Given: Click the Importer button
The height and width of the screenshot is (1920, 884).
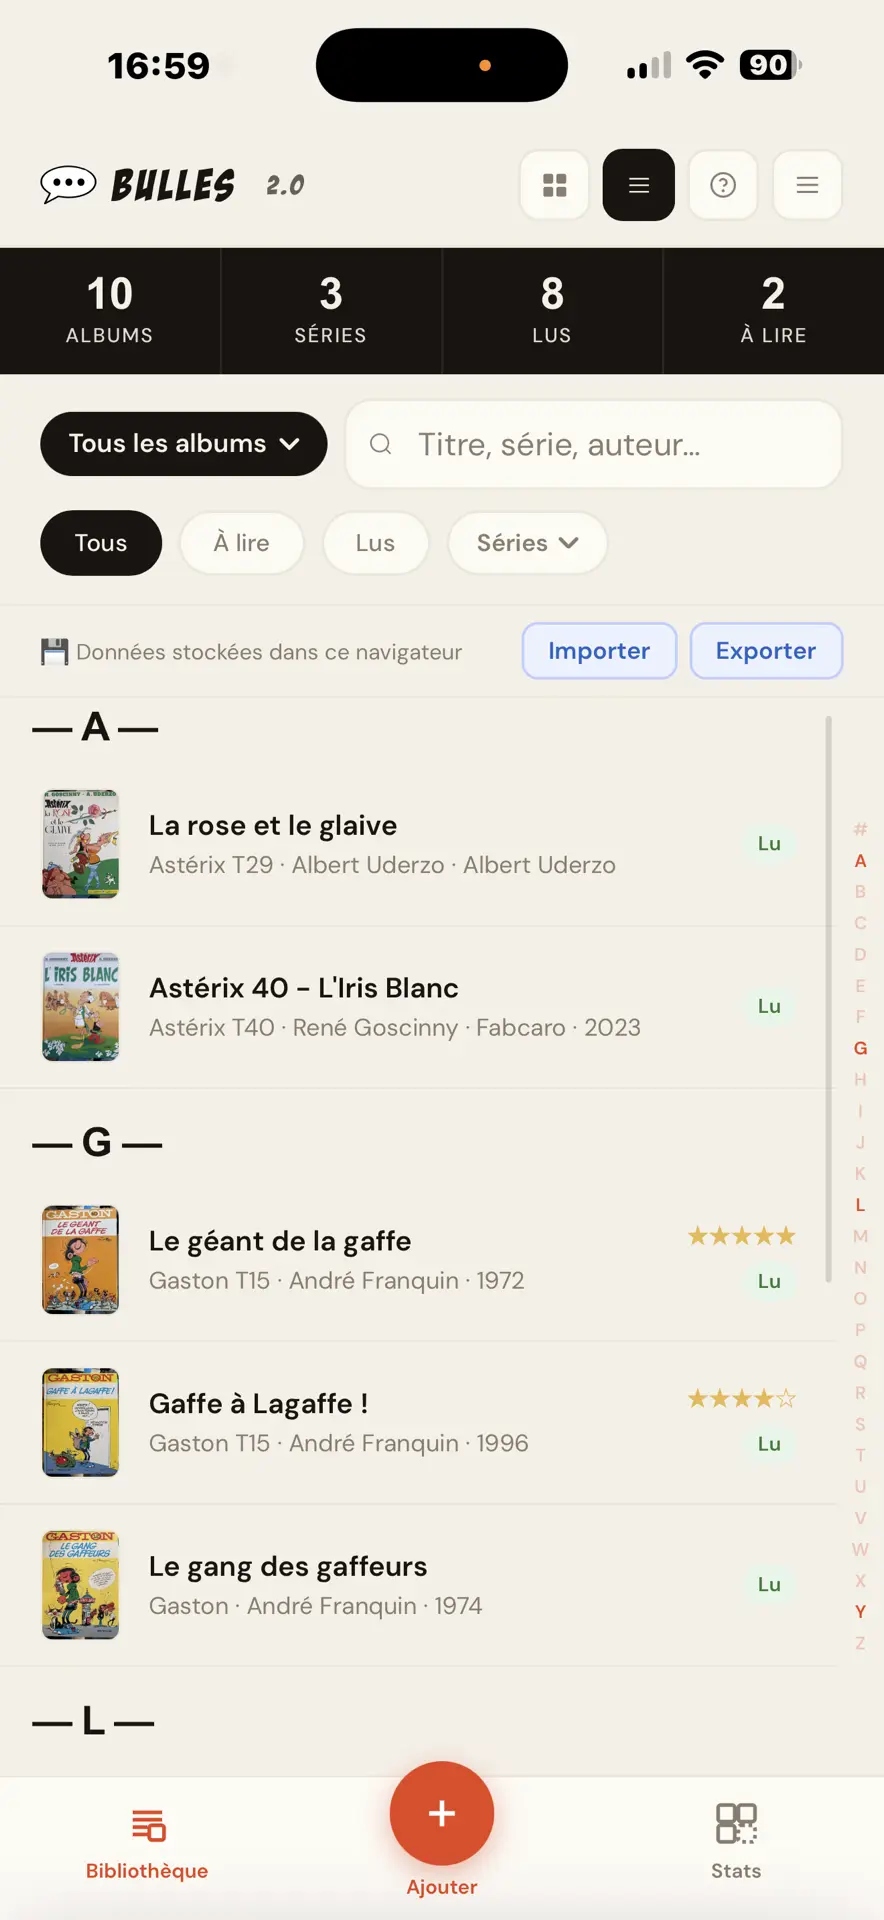Looking at the screenshot, I should (599, 651).
